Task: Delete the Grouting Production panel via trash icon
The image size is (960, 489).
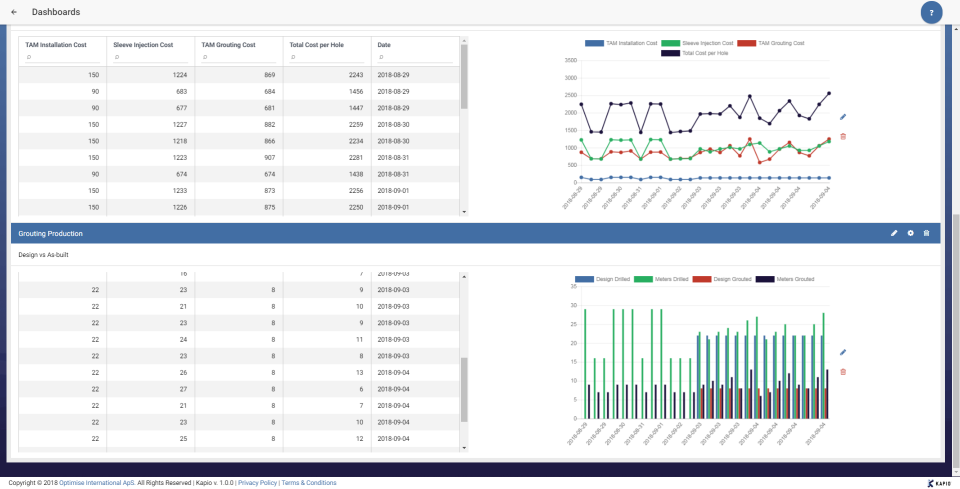Action: tap(926, 233)
